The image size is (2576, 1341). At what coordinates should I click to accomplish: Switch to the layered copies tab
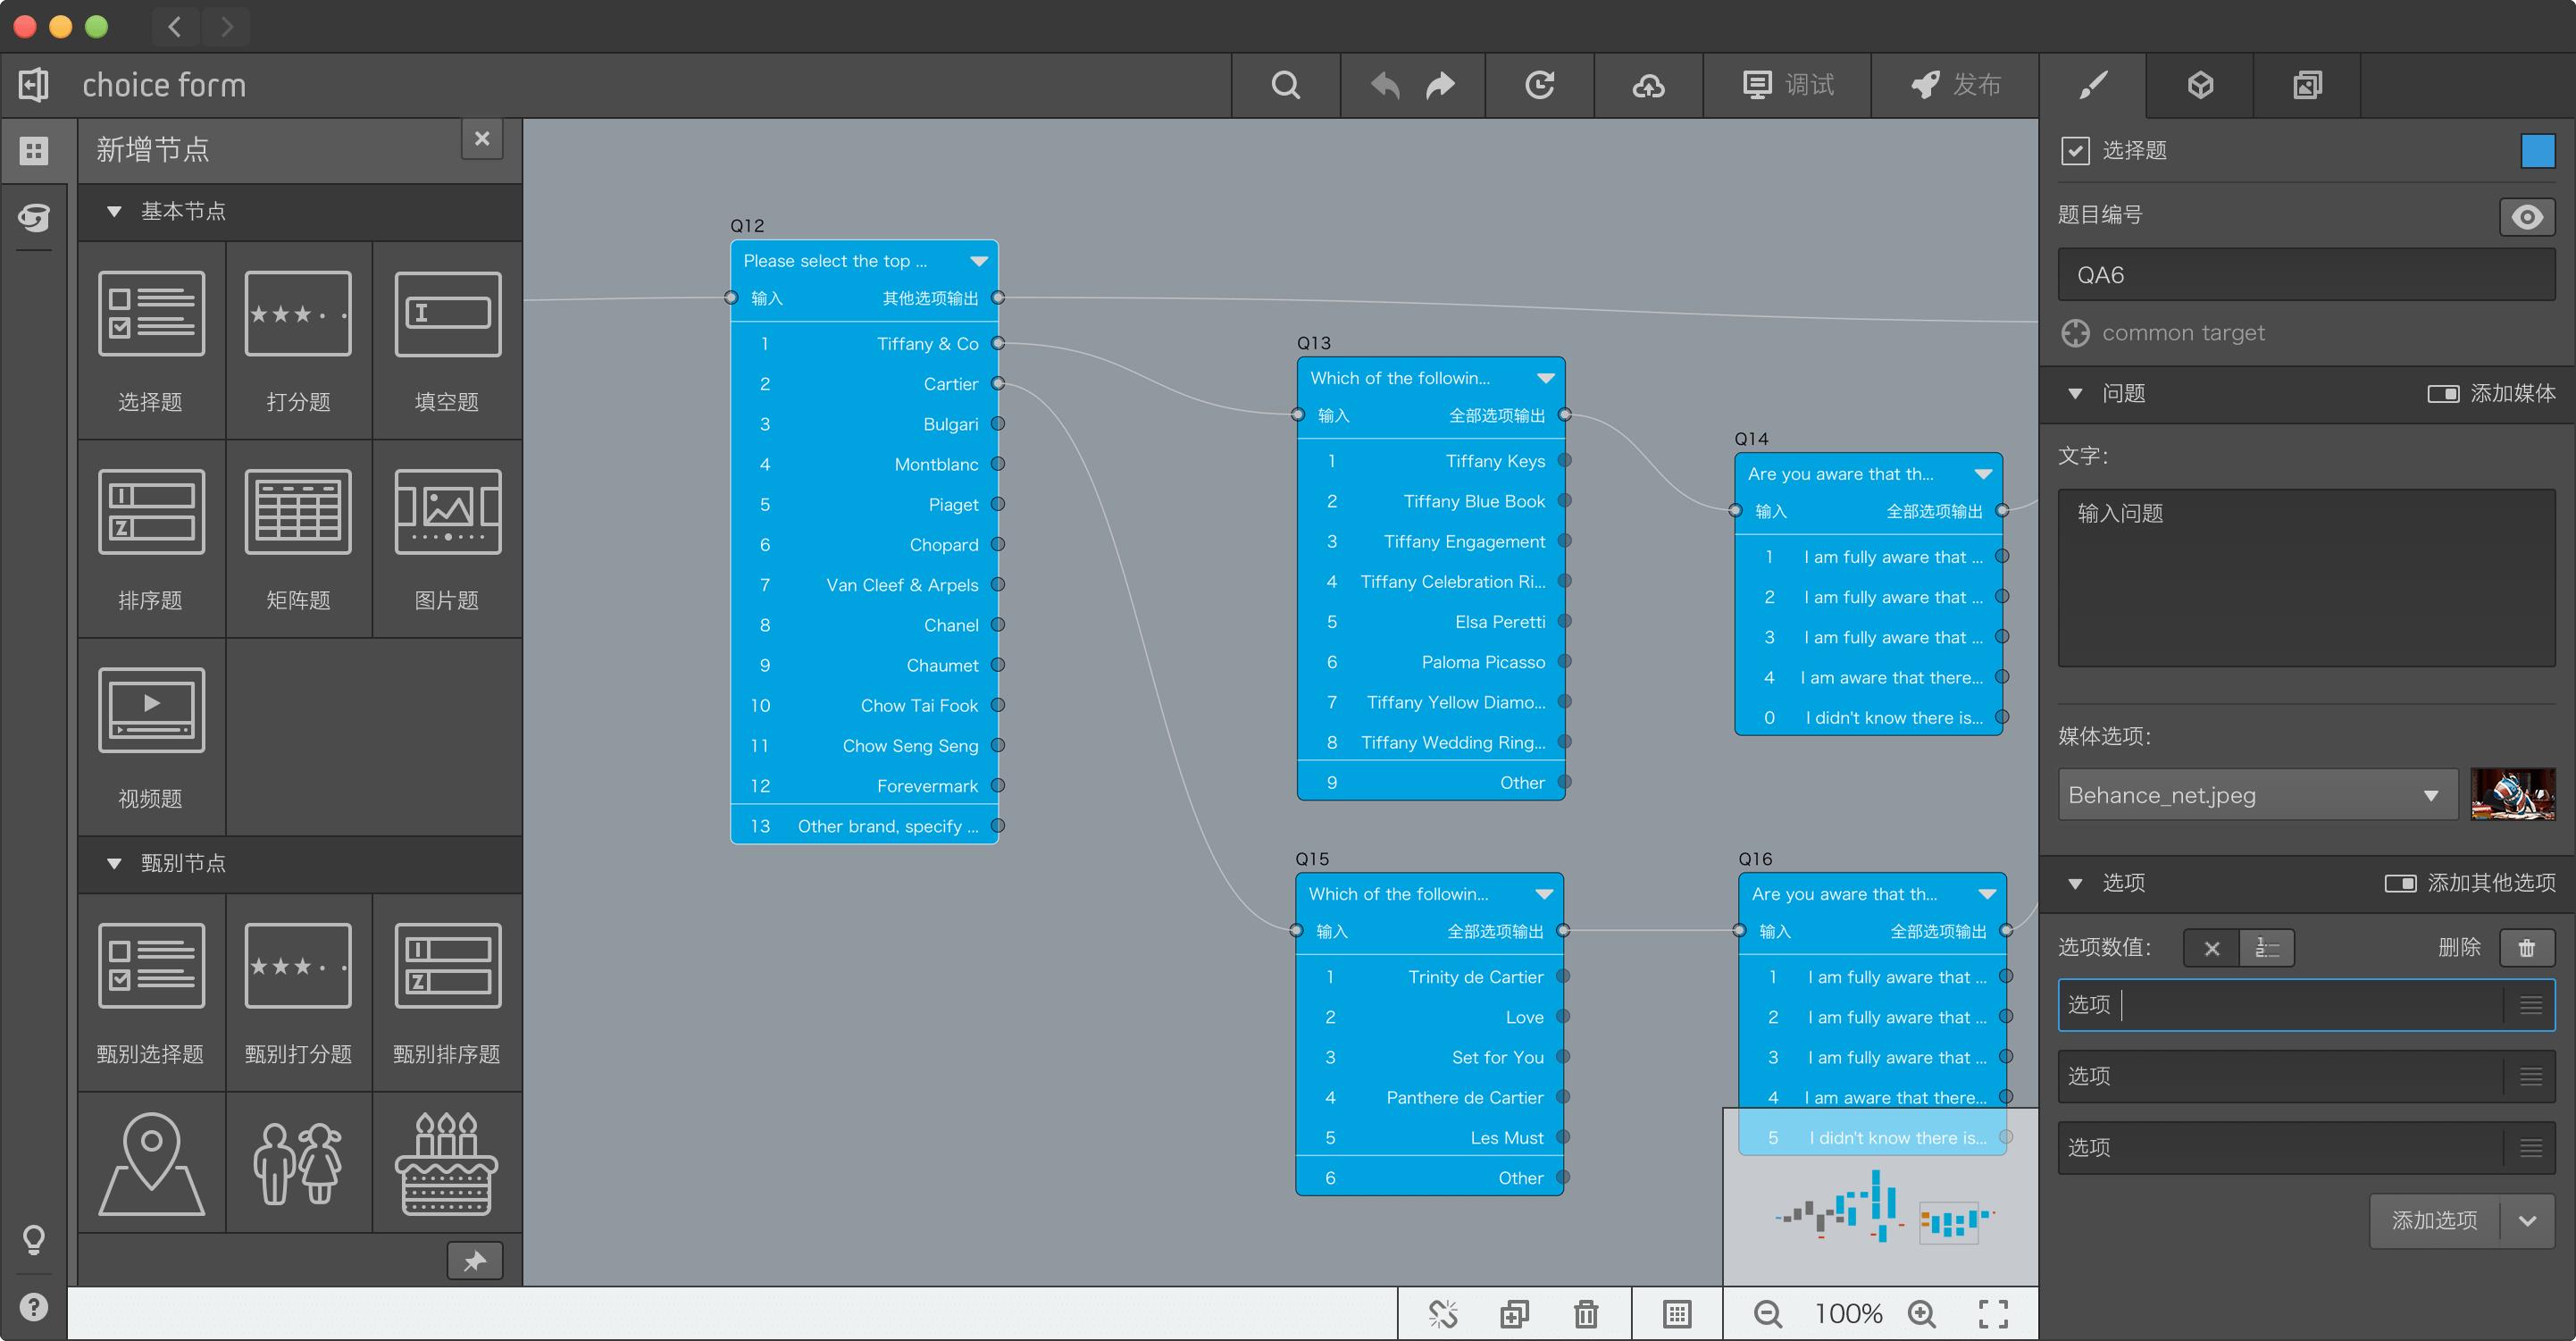(x=2308, y=85)
